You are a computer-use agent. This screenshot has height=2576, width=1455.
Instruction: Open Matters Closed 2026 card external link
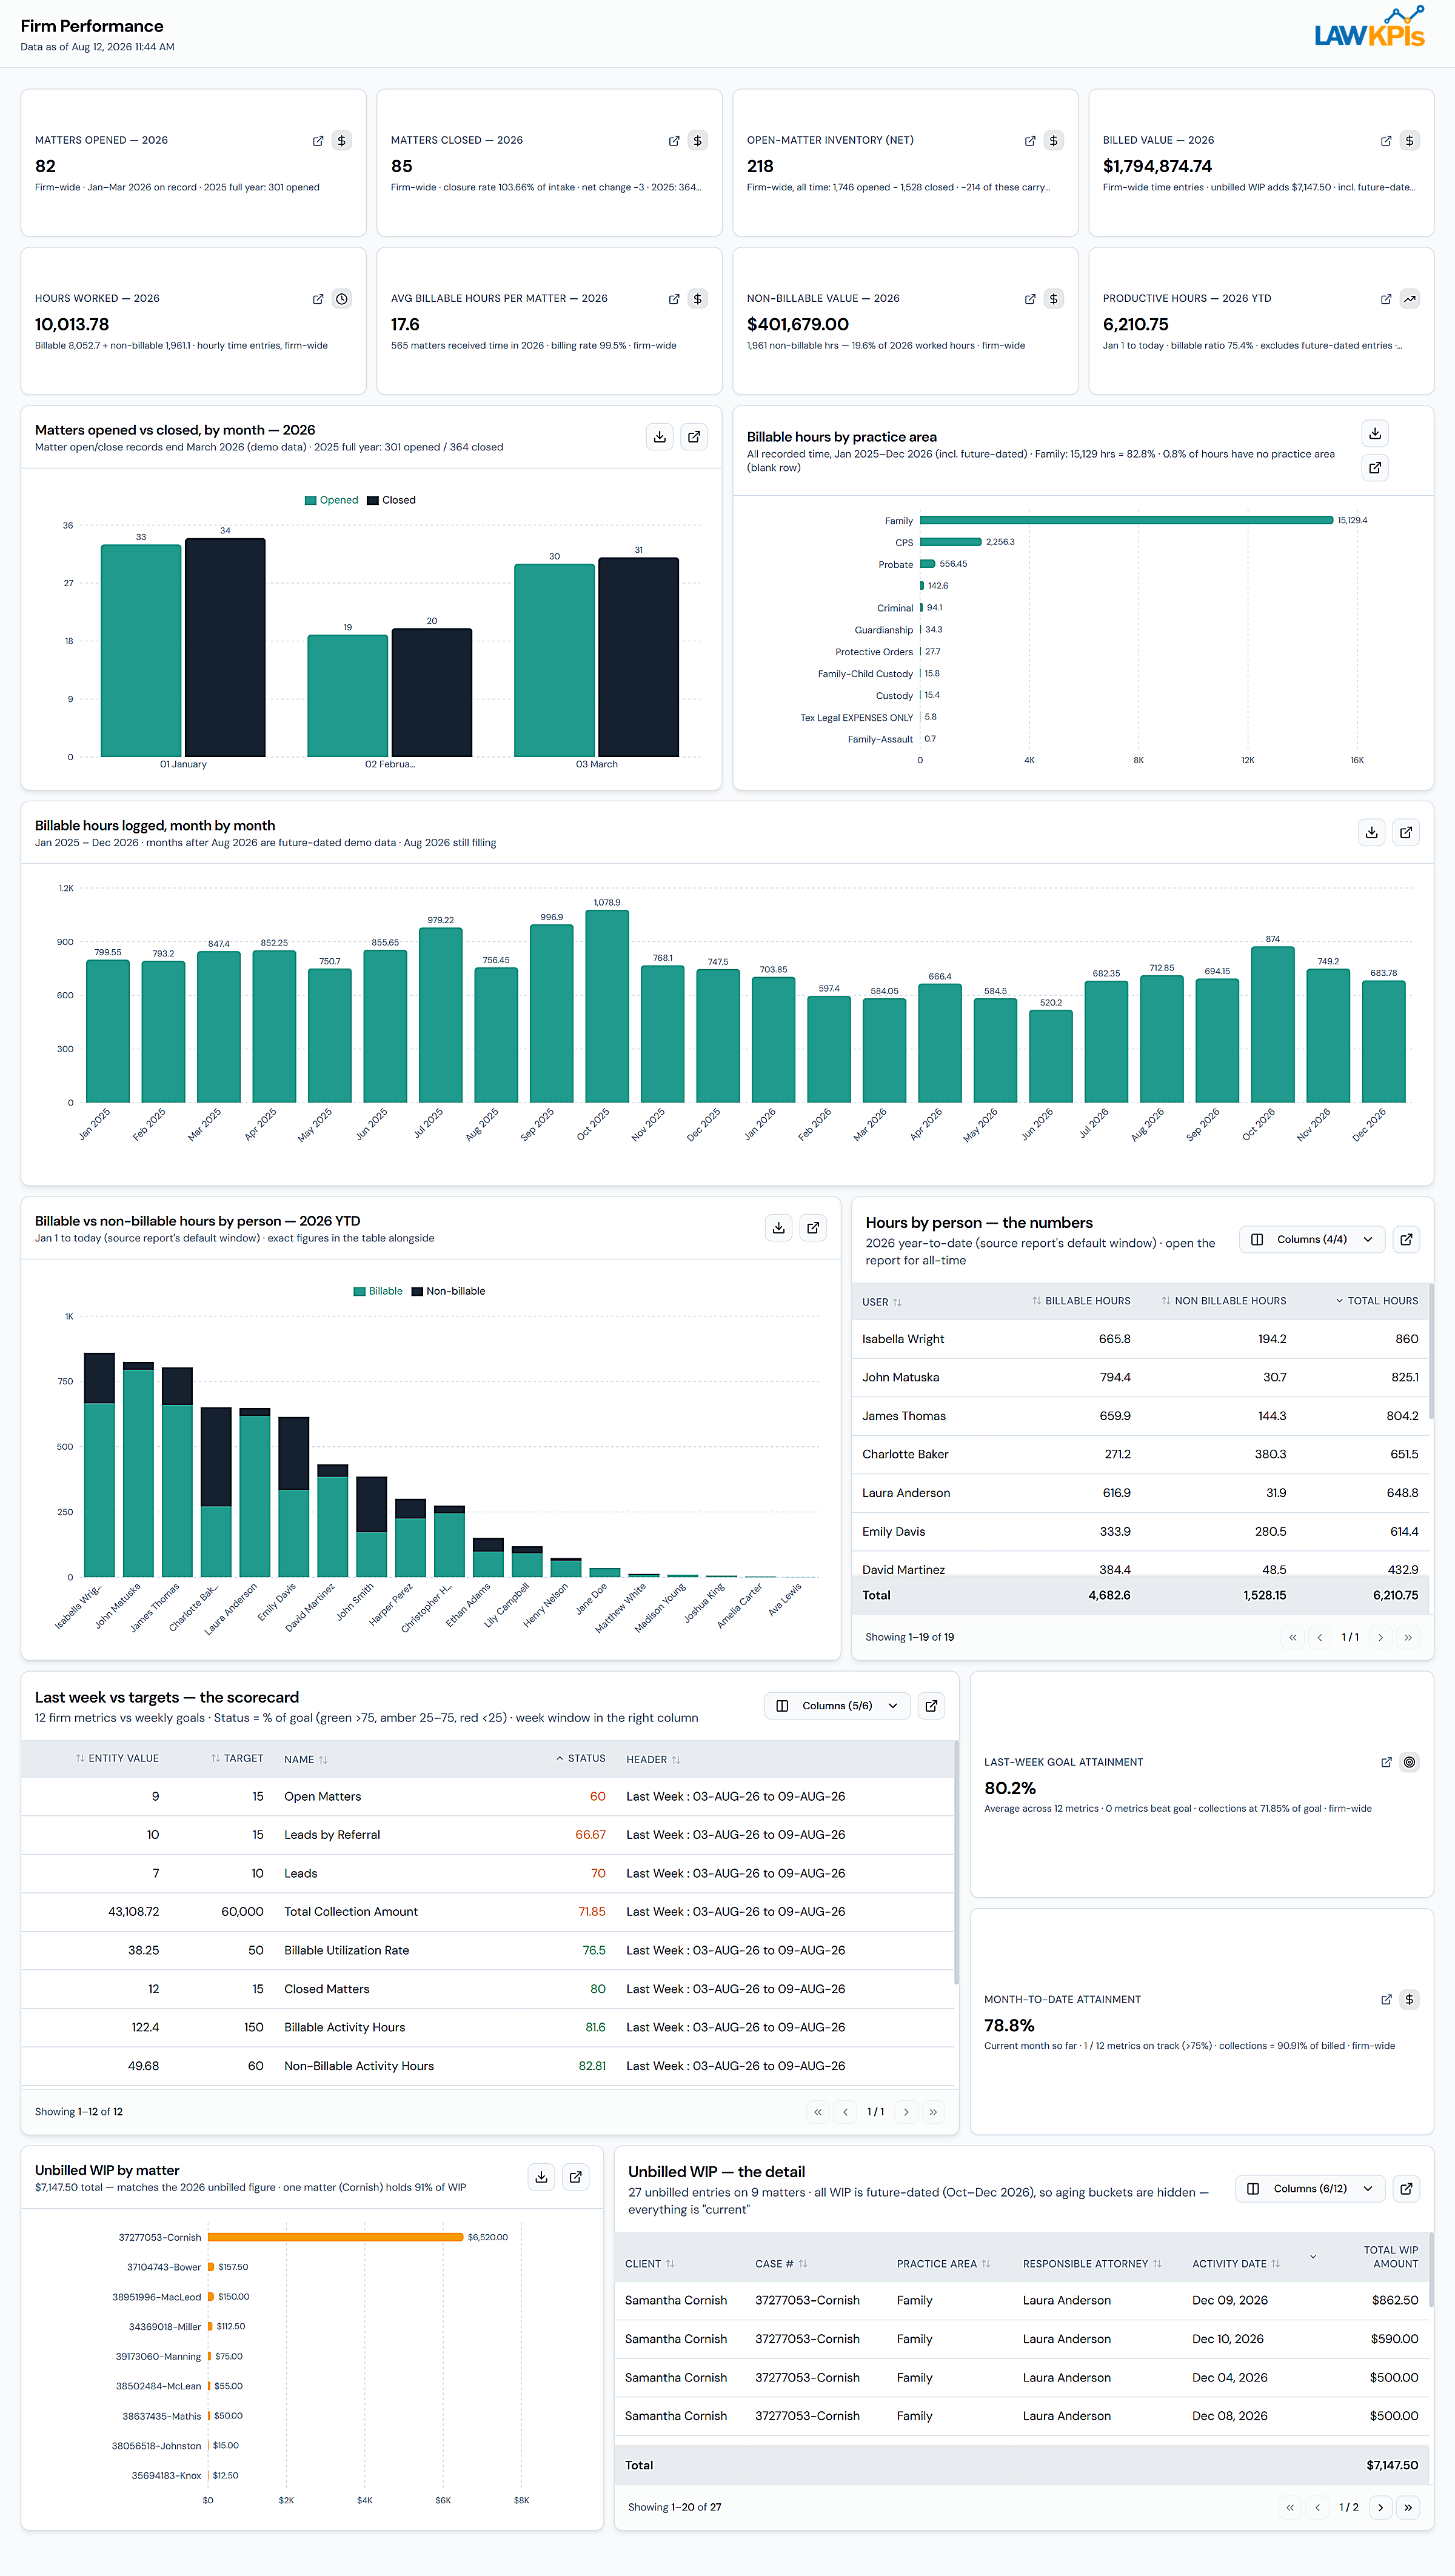(x=674, y=141)
